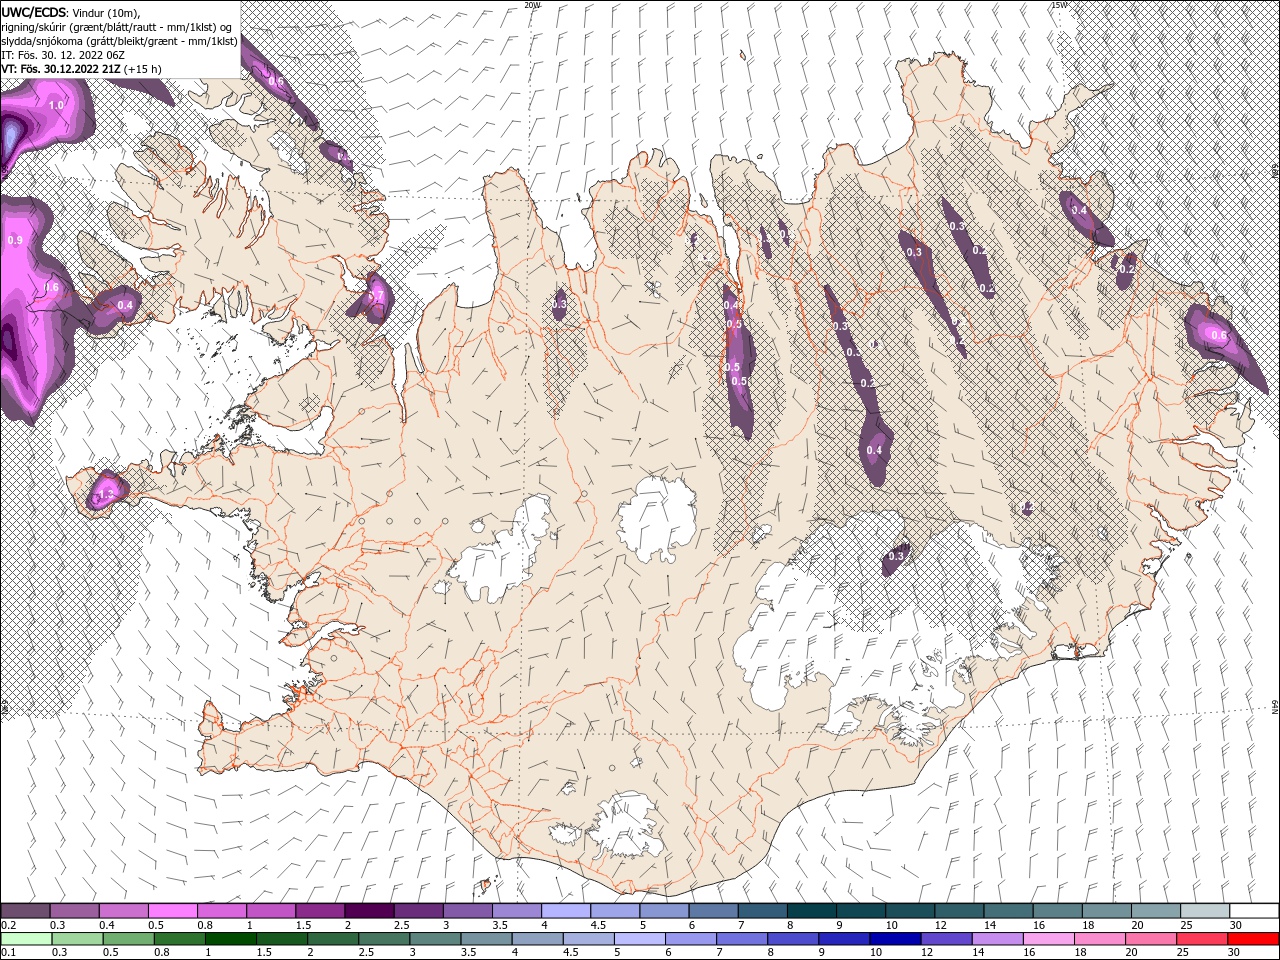Click the '1.0' precipitation value on the map
This screenshot has width=1280, height=960.
pyautogui.click(x=56, y=105)
